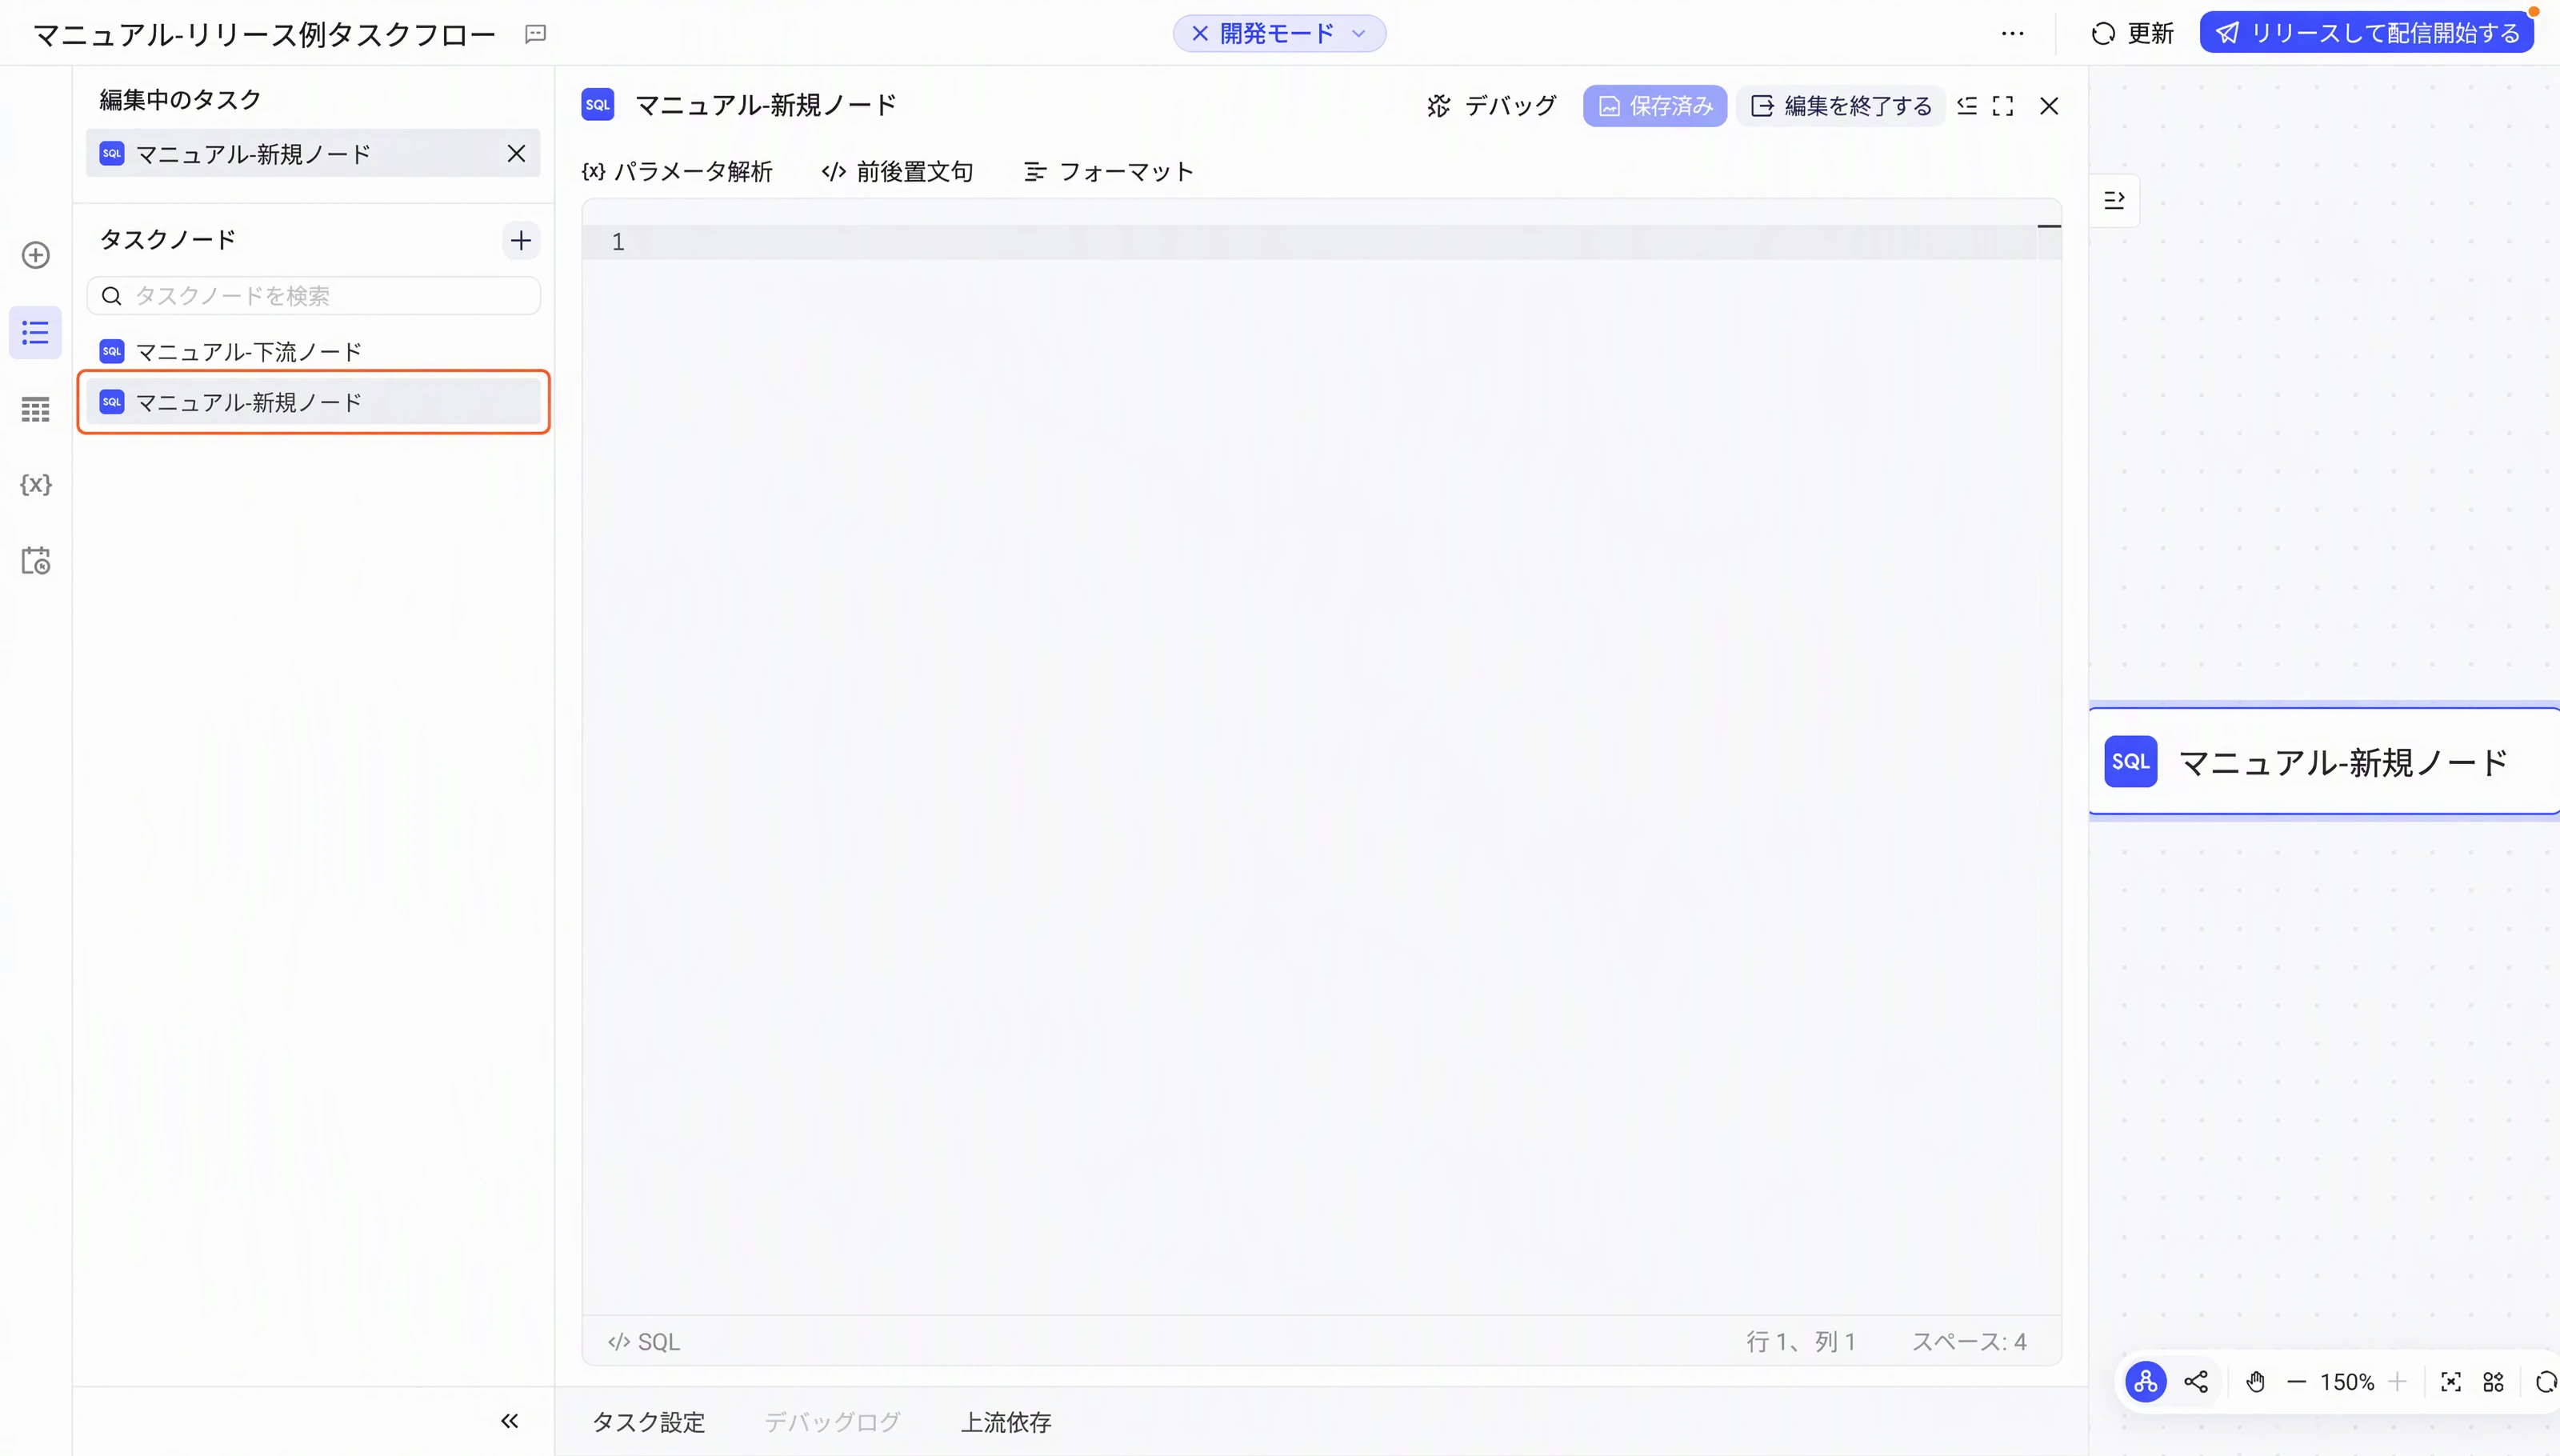Switch to タスク設定 tab
The width and height of the screenshot is (2560, 1456).
point(648,1422)
